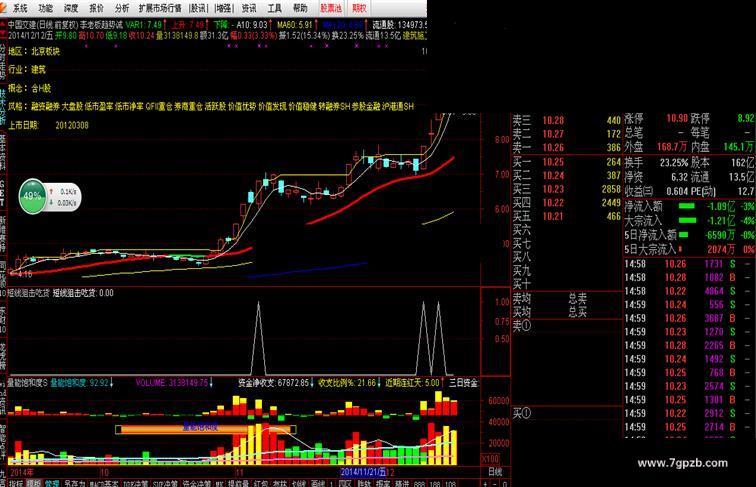This screenshot has height=487, width=756.
Task: Click the 5日大宗流入 row
Action: [x=689, y=249]
